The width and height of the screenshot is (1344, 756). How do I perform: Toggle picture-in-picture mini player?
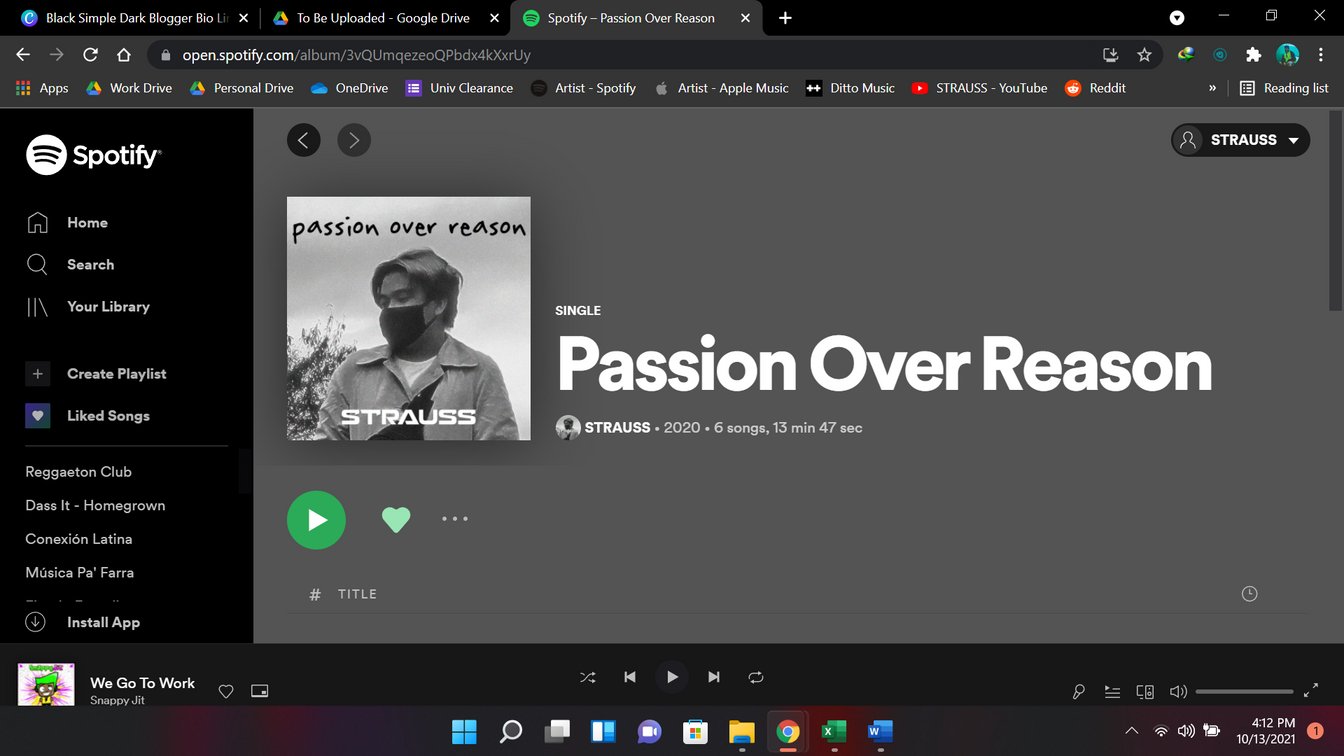tap(260, 691)
